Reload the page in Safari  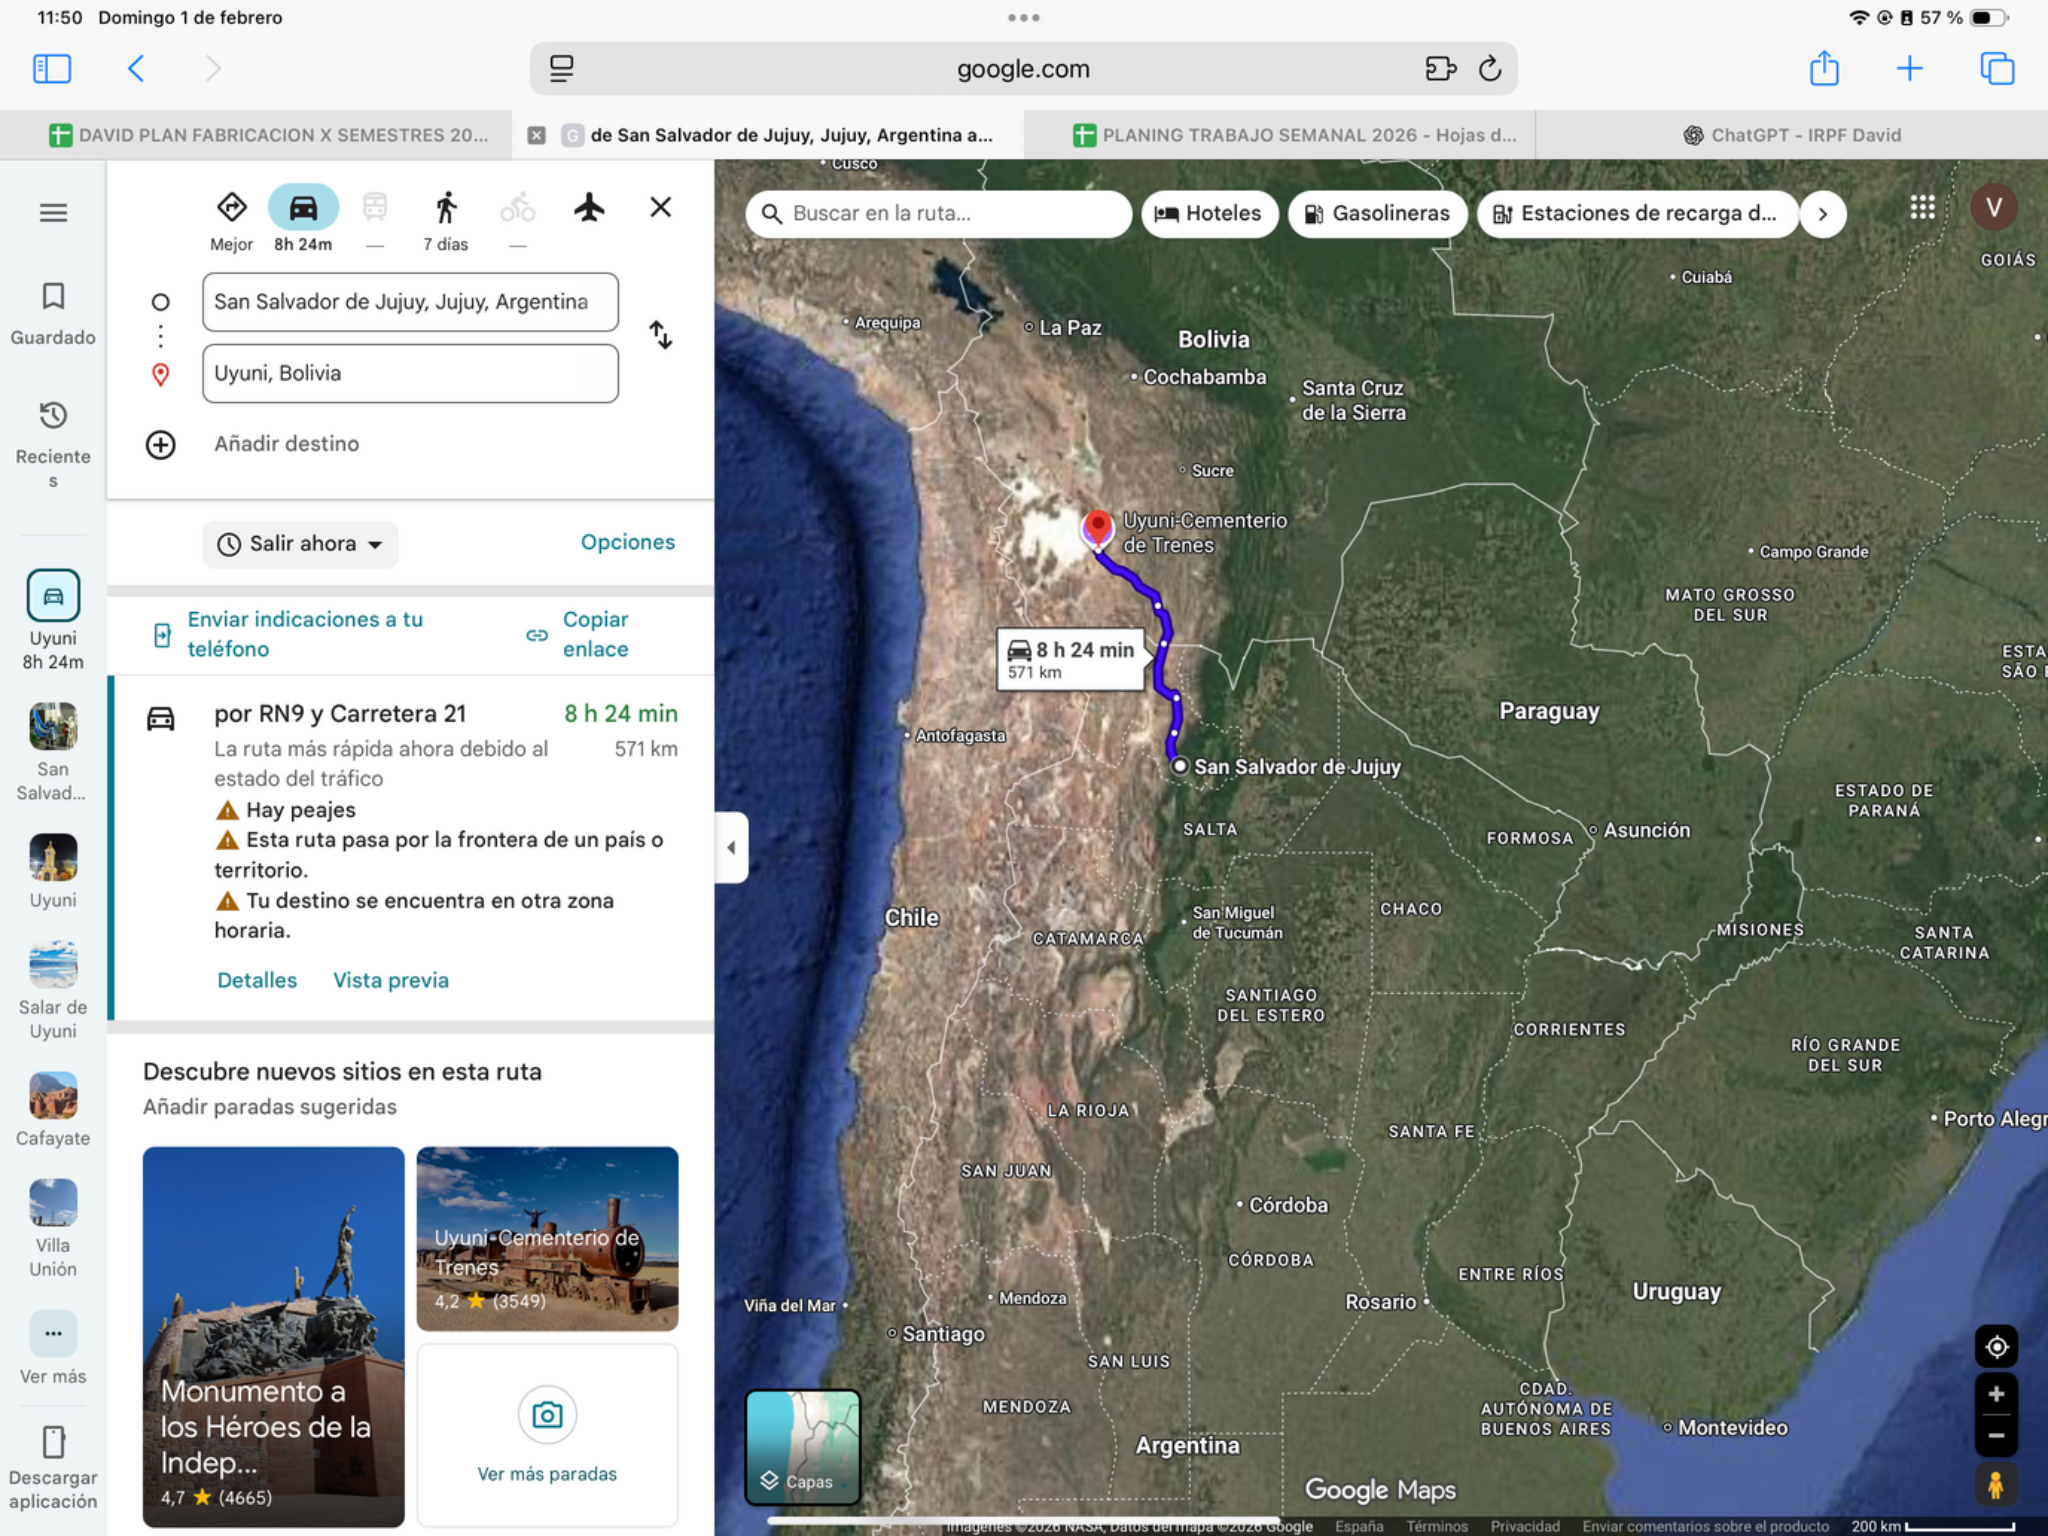(1490, 68)
